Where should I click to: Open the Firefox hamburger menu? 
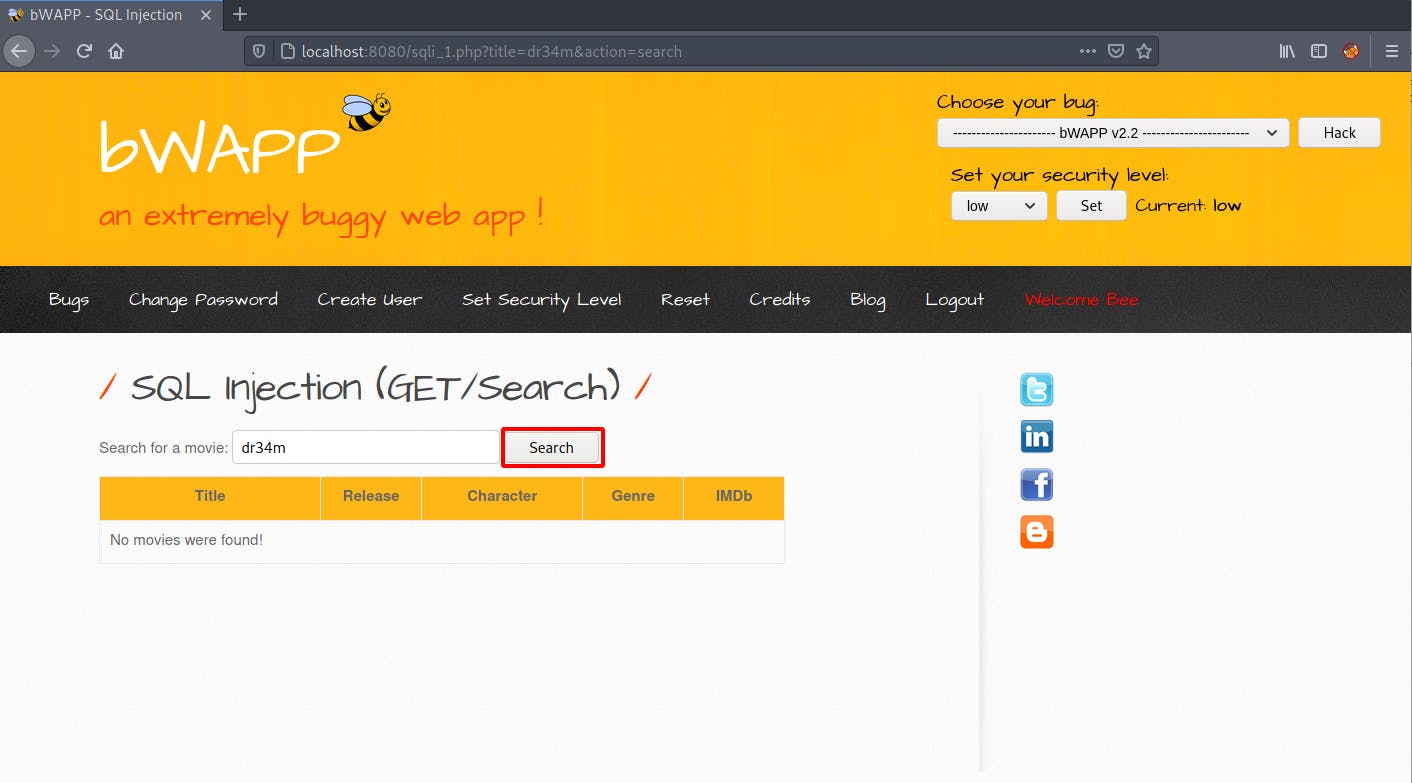point(1391,51)
